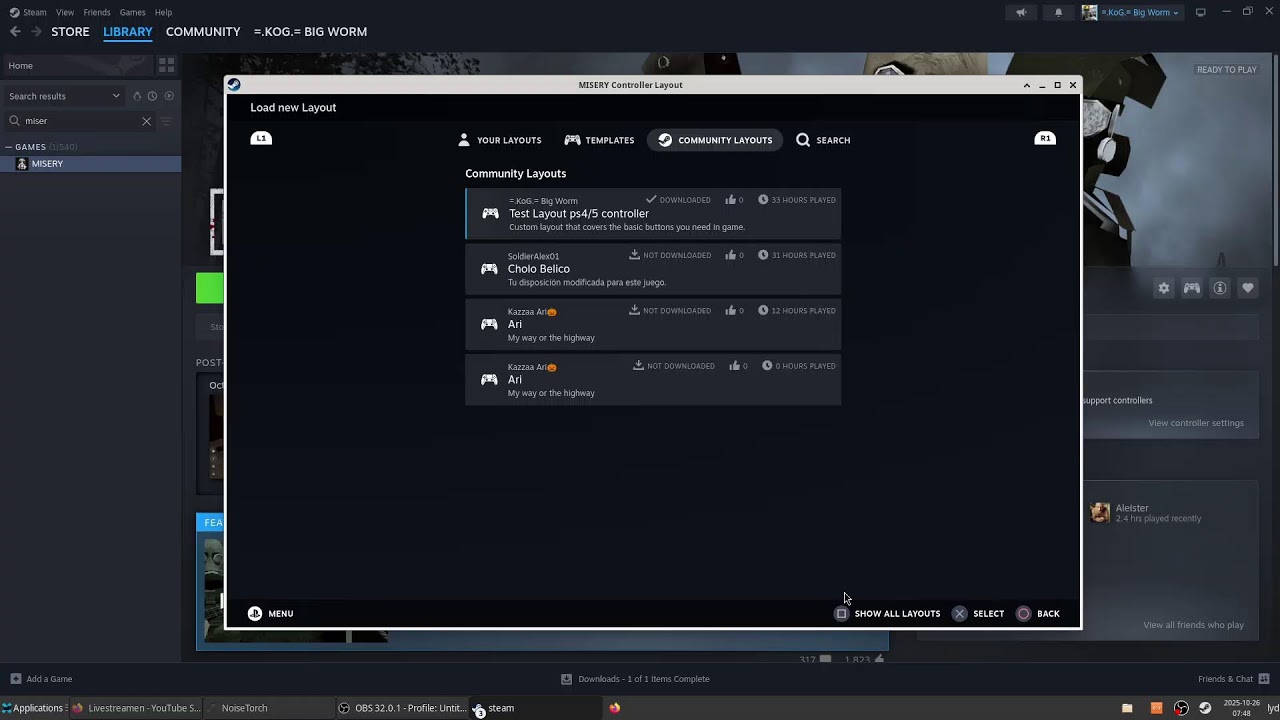Toggle Show All Layouts option
The height and width of the screenshot is (720, 1280).
tap(887, 614)
